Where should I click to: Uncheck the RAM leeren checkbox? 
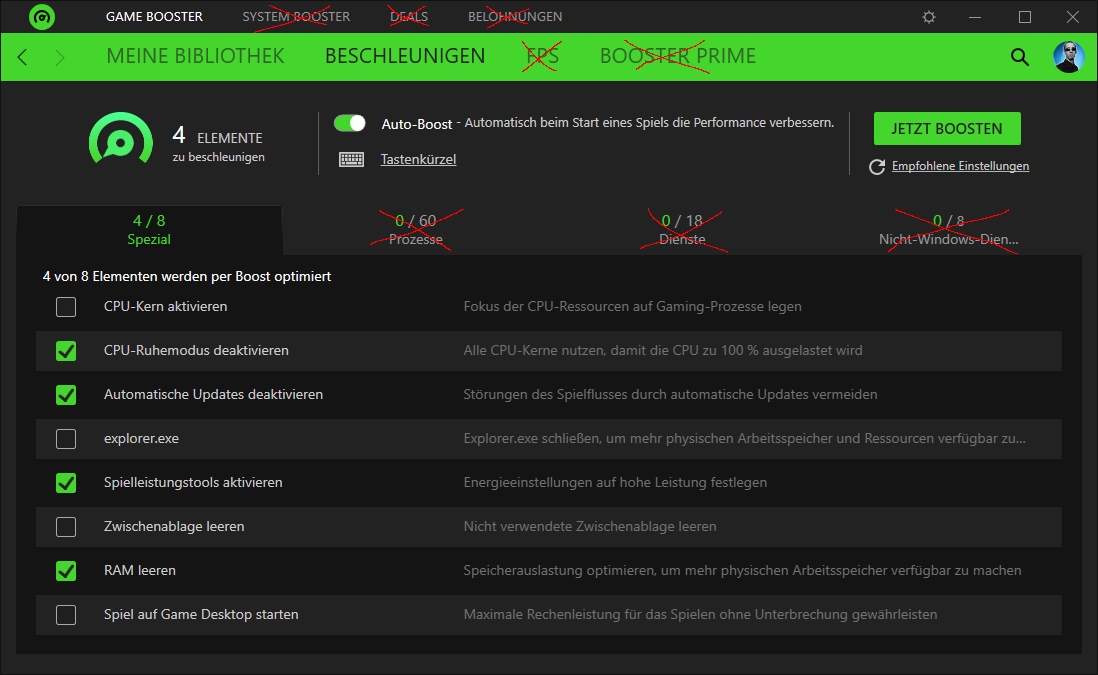pyautogui.click(x=66, y=571)
